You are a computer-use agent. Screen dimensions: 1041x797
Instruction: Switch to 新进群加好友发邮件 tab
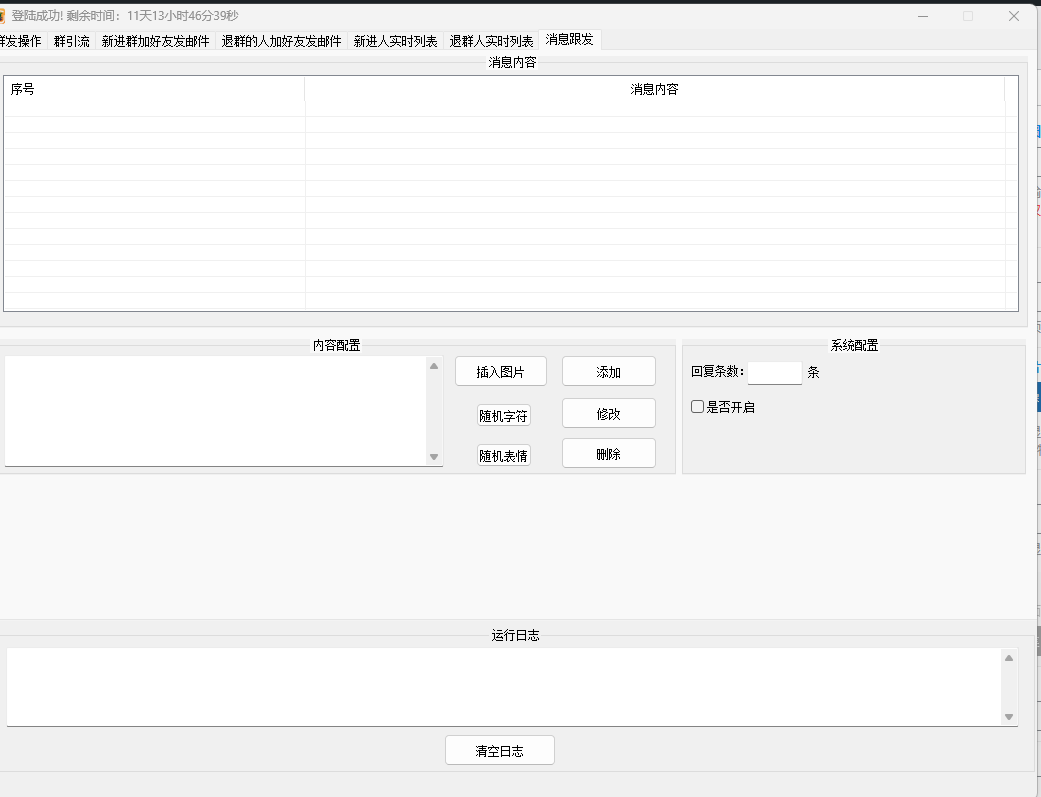(155, 41)
